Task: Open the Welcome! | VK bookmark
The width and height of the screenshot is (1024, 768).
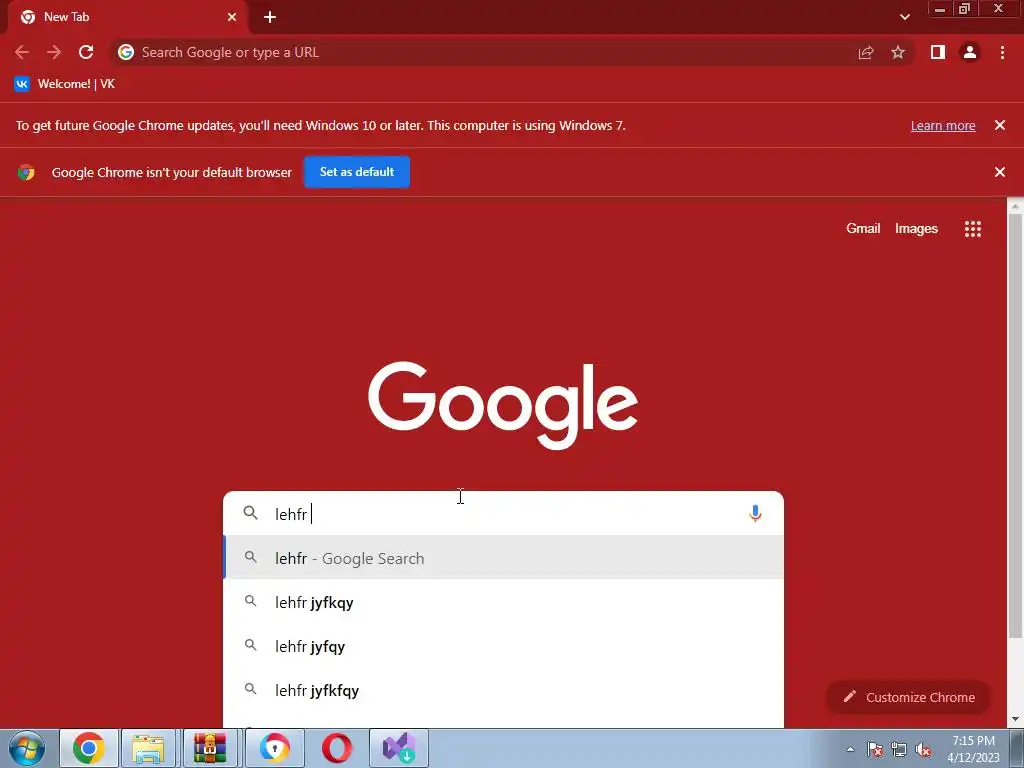Action: click(x=65, y=84)
